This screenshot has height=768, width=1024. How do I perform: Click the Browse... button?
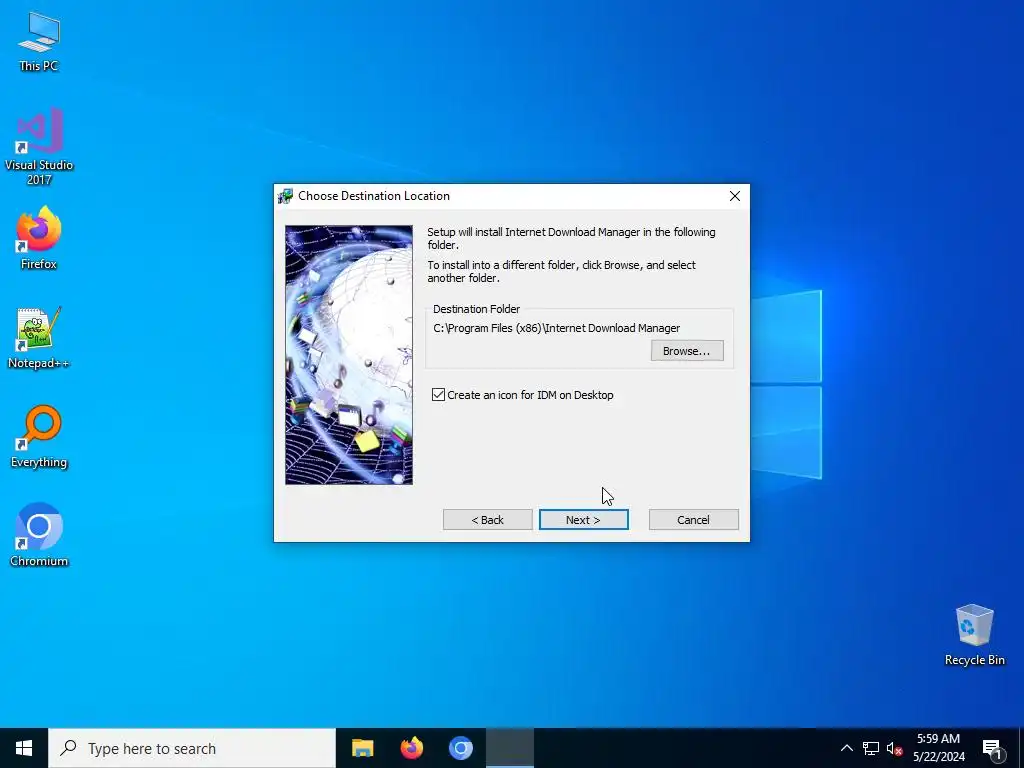[x=687, y=351]
